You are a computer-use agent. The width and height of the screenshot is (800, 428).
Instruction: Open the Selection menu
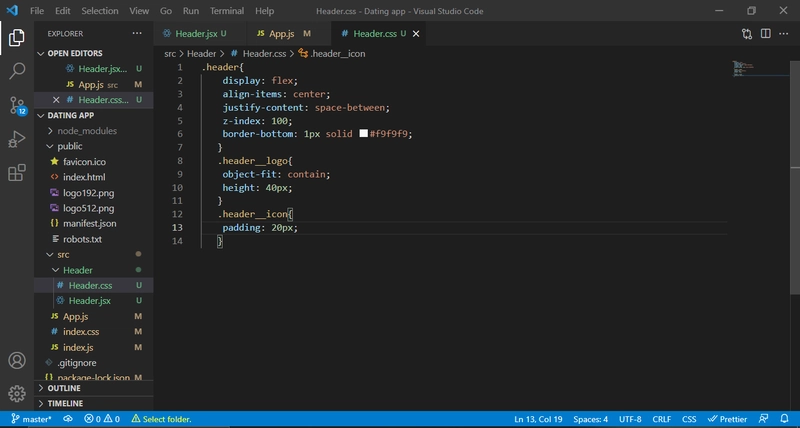[100, 11]
